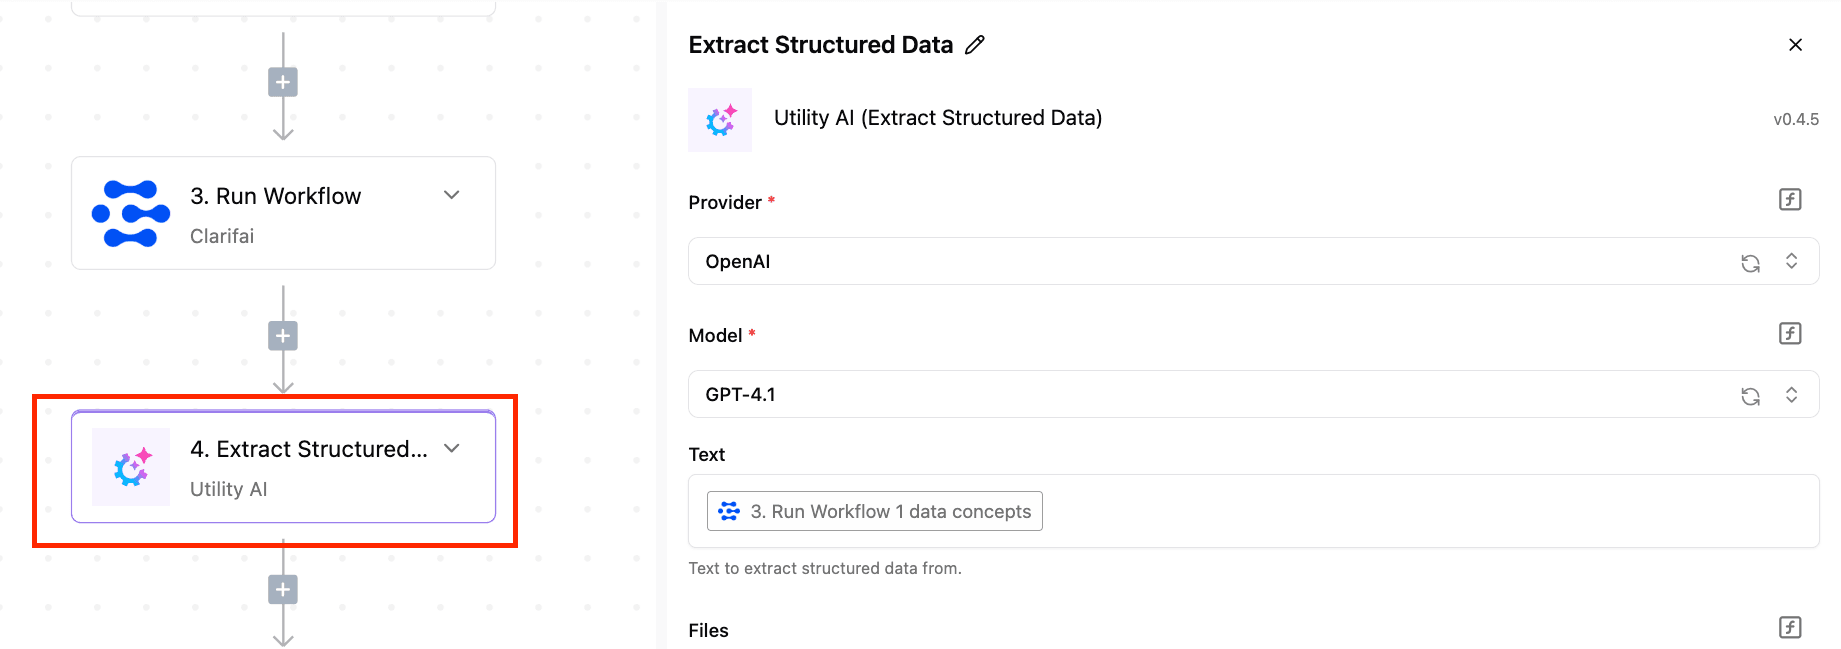Screen dimensions: 1841x649
Task: Click the pencil icon to rename step
Action: 975,45
